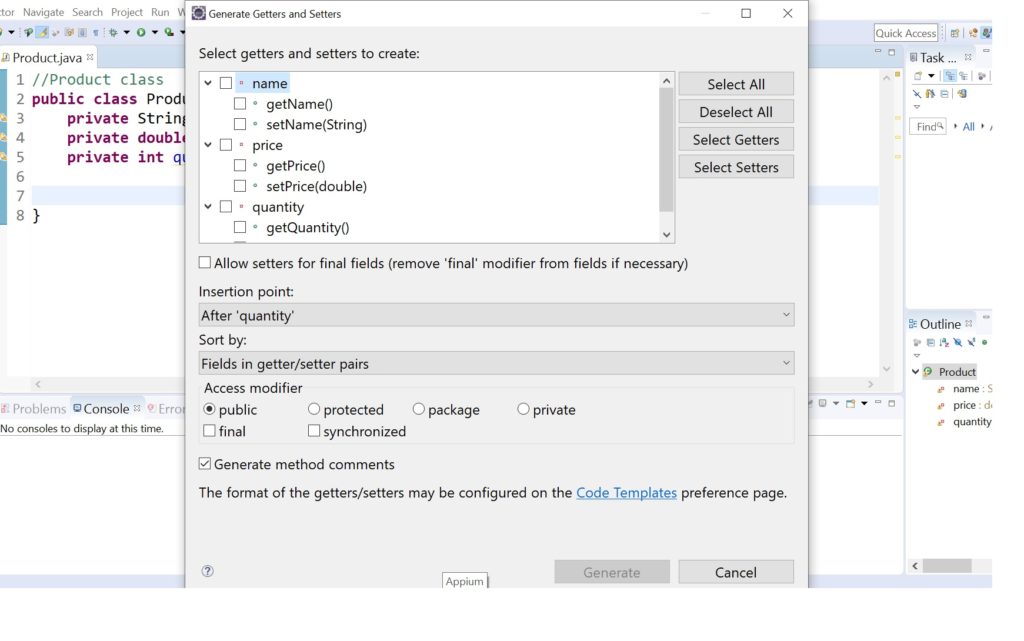Click Sort alphabetically icon in Outline toolbar
This screenshot has width=1024, height=641.
coord(944,342)
